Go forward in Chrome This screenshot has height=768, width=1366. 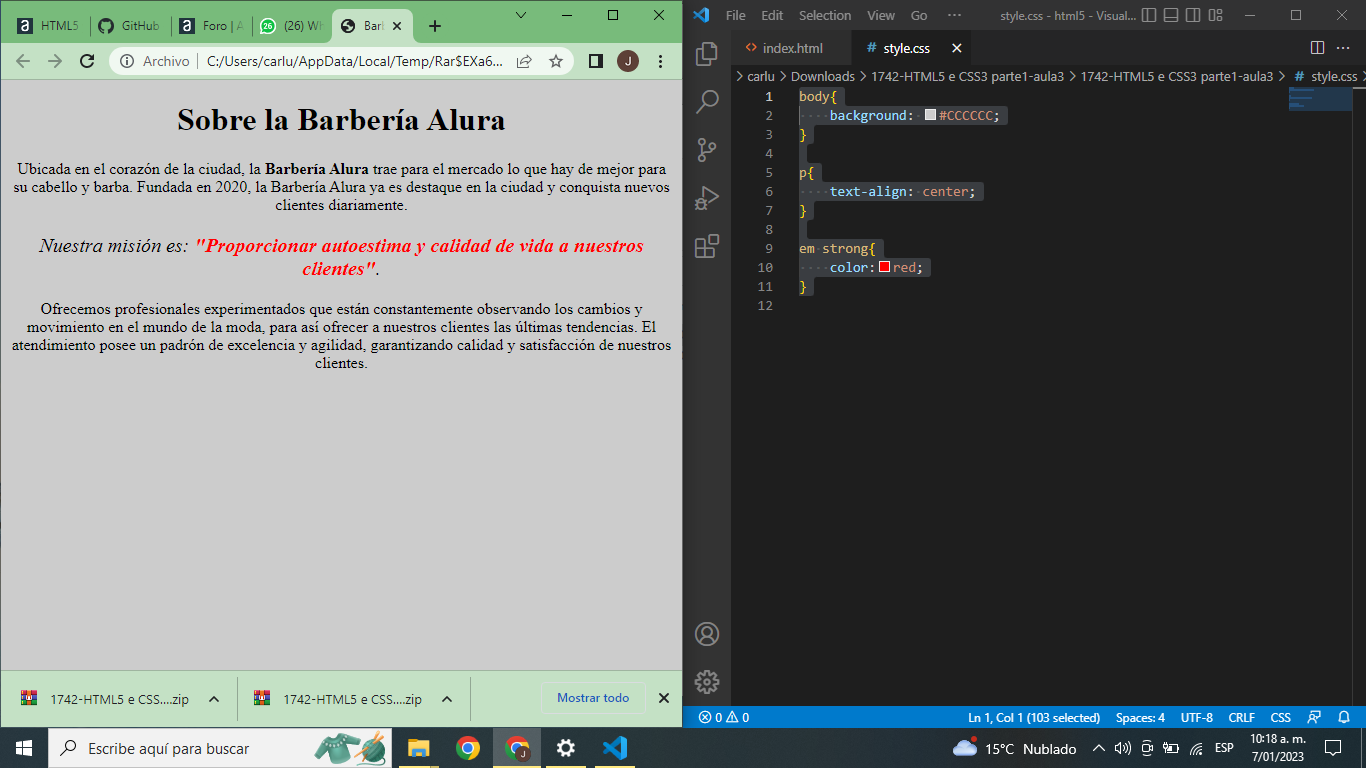(x=55, y=61)
